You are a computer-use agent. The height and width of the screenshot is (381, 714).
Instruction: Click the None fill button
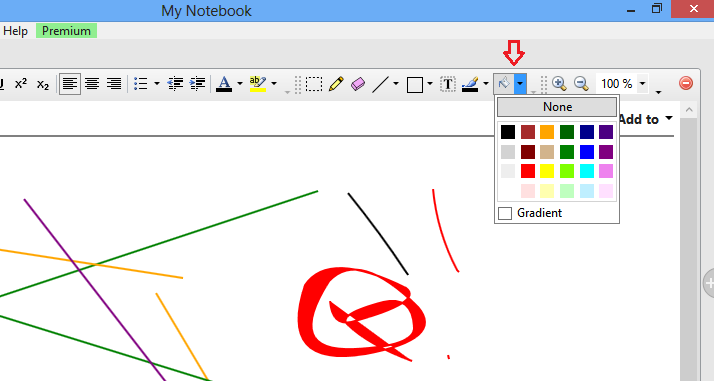[x=557, y=107]
